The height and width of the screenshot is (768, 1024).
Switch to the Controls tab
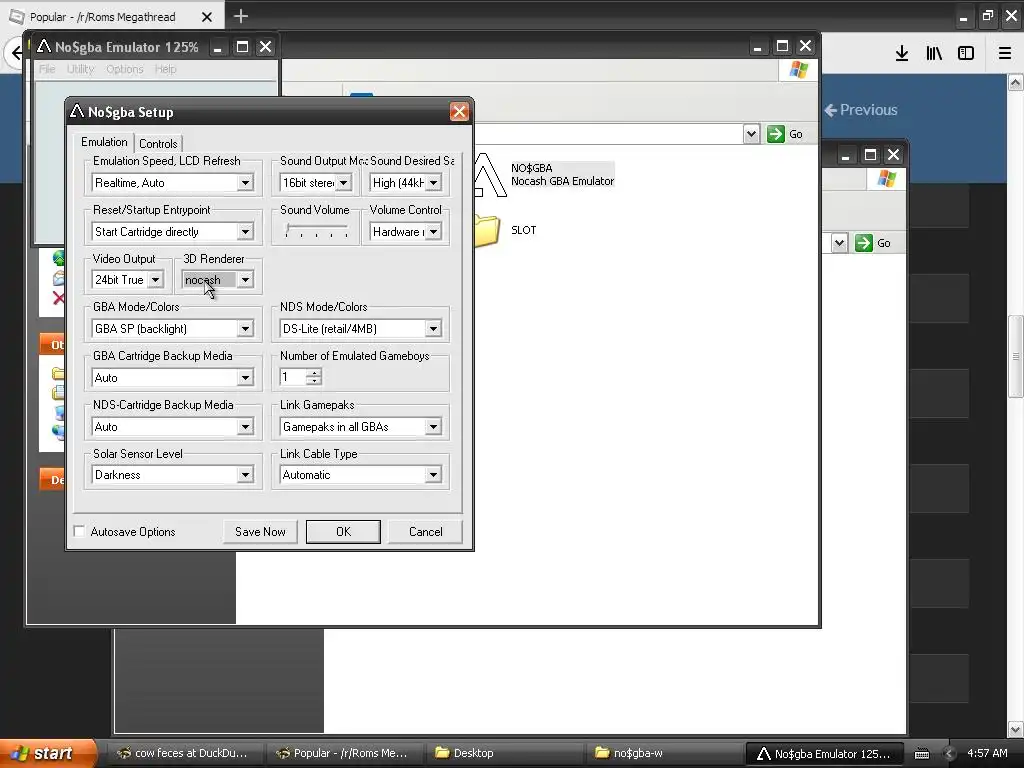[x=158, y=144]
